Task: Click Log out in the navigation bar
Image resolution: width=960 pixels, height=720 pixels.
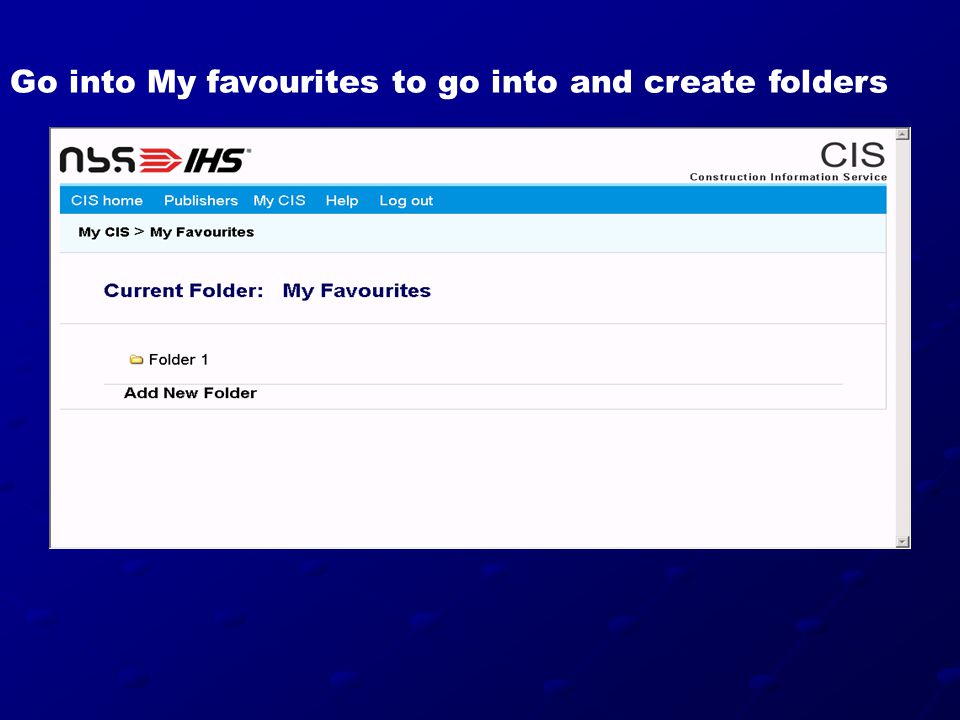Action: coord(406,200)
